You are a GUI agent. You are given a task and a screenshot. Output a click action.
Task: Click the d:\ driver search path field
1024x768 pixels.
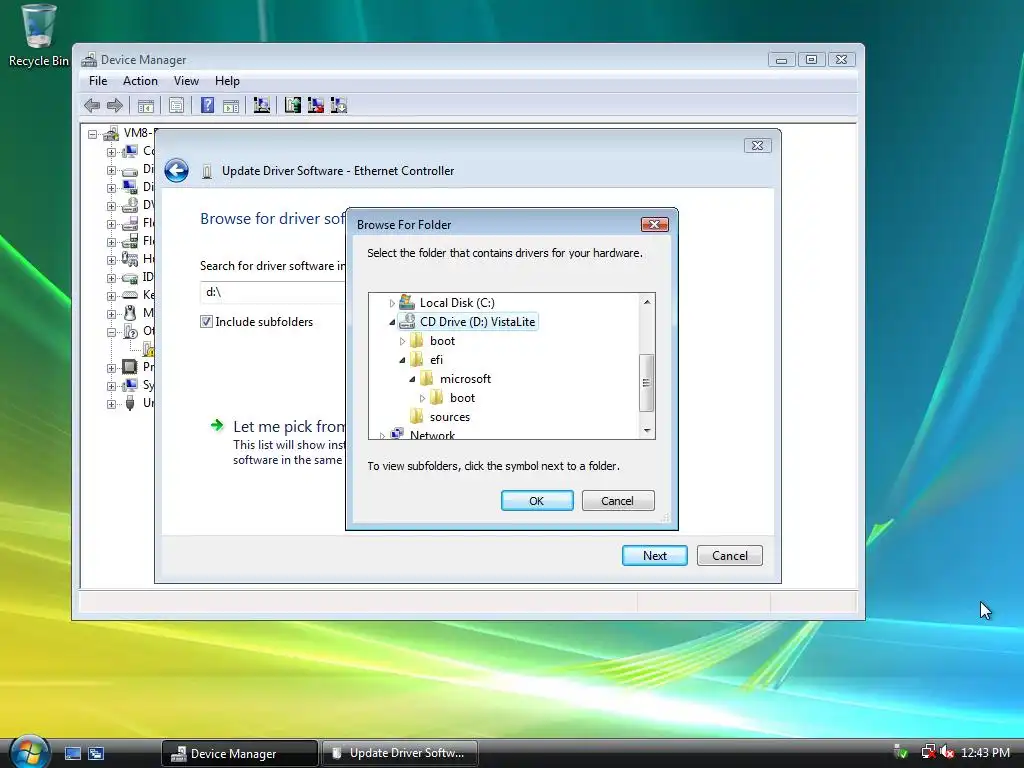tap(273, 292)
